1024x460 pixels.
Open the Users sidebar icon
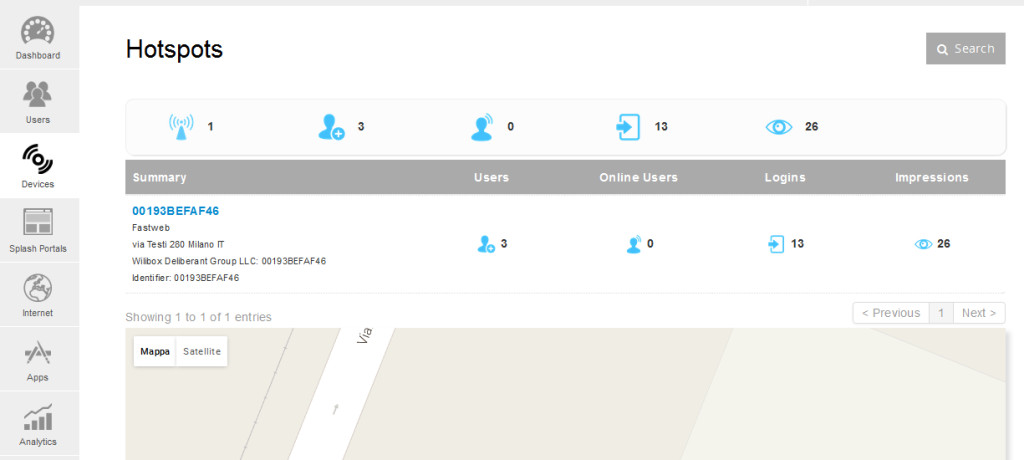pos(38,94)
